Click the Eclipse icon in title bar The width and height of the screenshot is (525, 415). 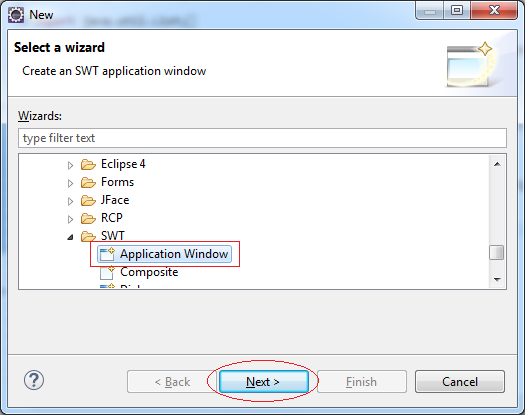pyautogui.click(x=16, y=15)
